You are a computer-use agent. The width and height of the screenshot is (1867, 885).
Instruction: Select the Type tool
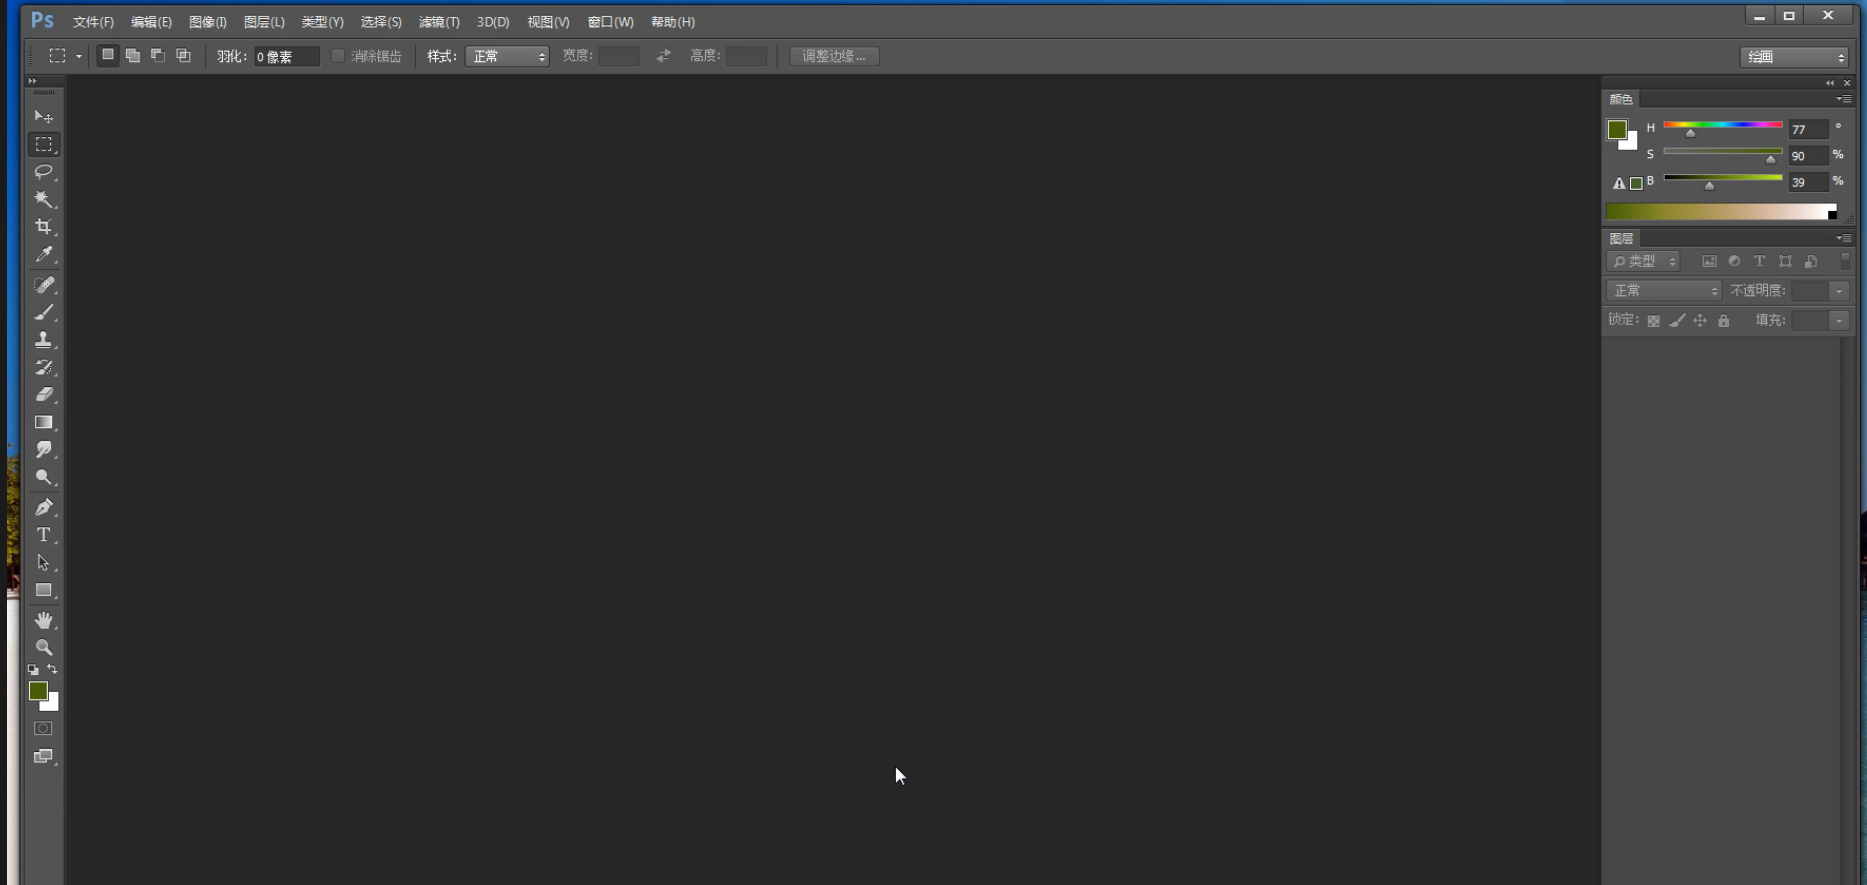[43, 535]
